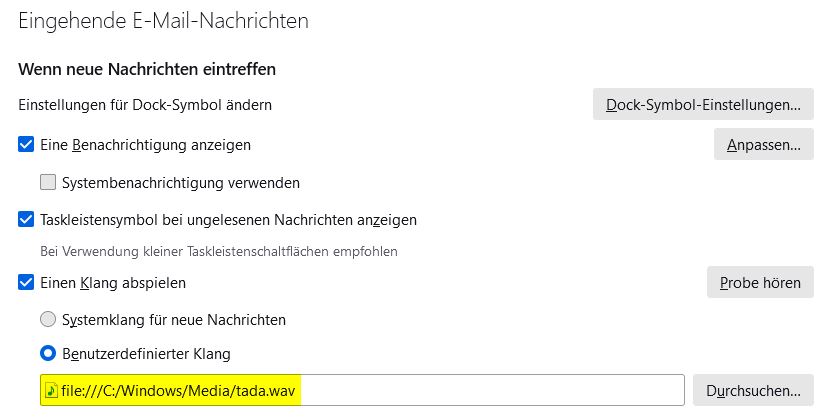Screen dimensions: 827x419
Task: Select the Systemklang für neue Nachrichten radio button
Action: coord(48,320)
